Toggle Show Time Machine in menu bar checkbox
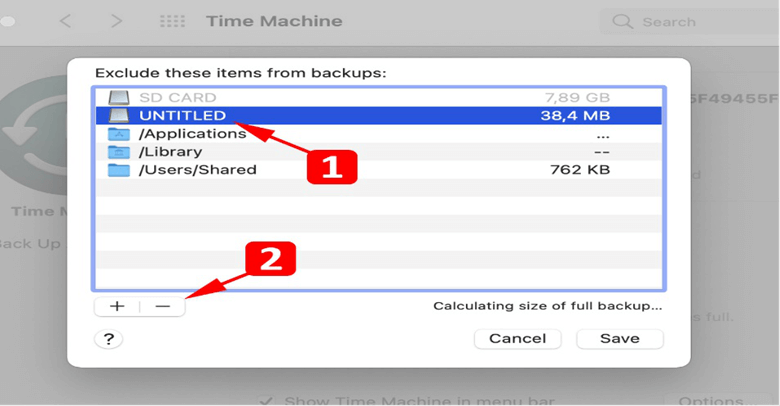The width and height of the screenshot is (780, 406). point(266,401)
